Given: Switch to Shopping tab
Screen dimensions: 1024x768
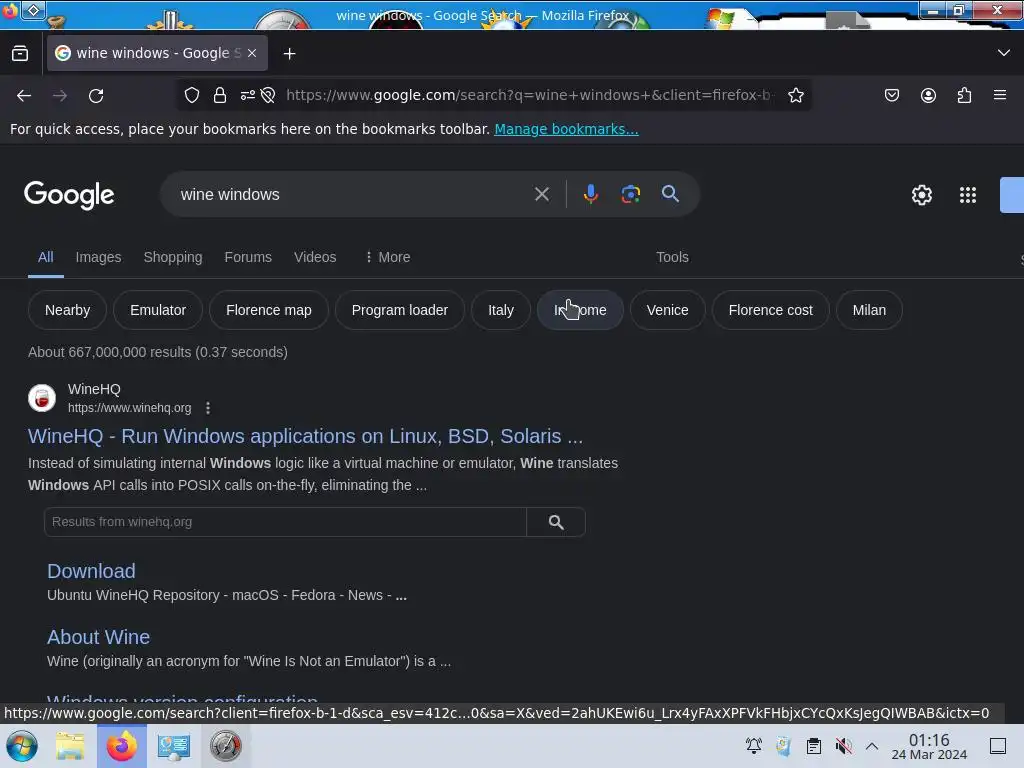Looking at the screenshot, I should [x=172, y=257].
